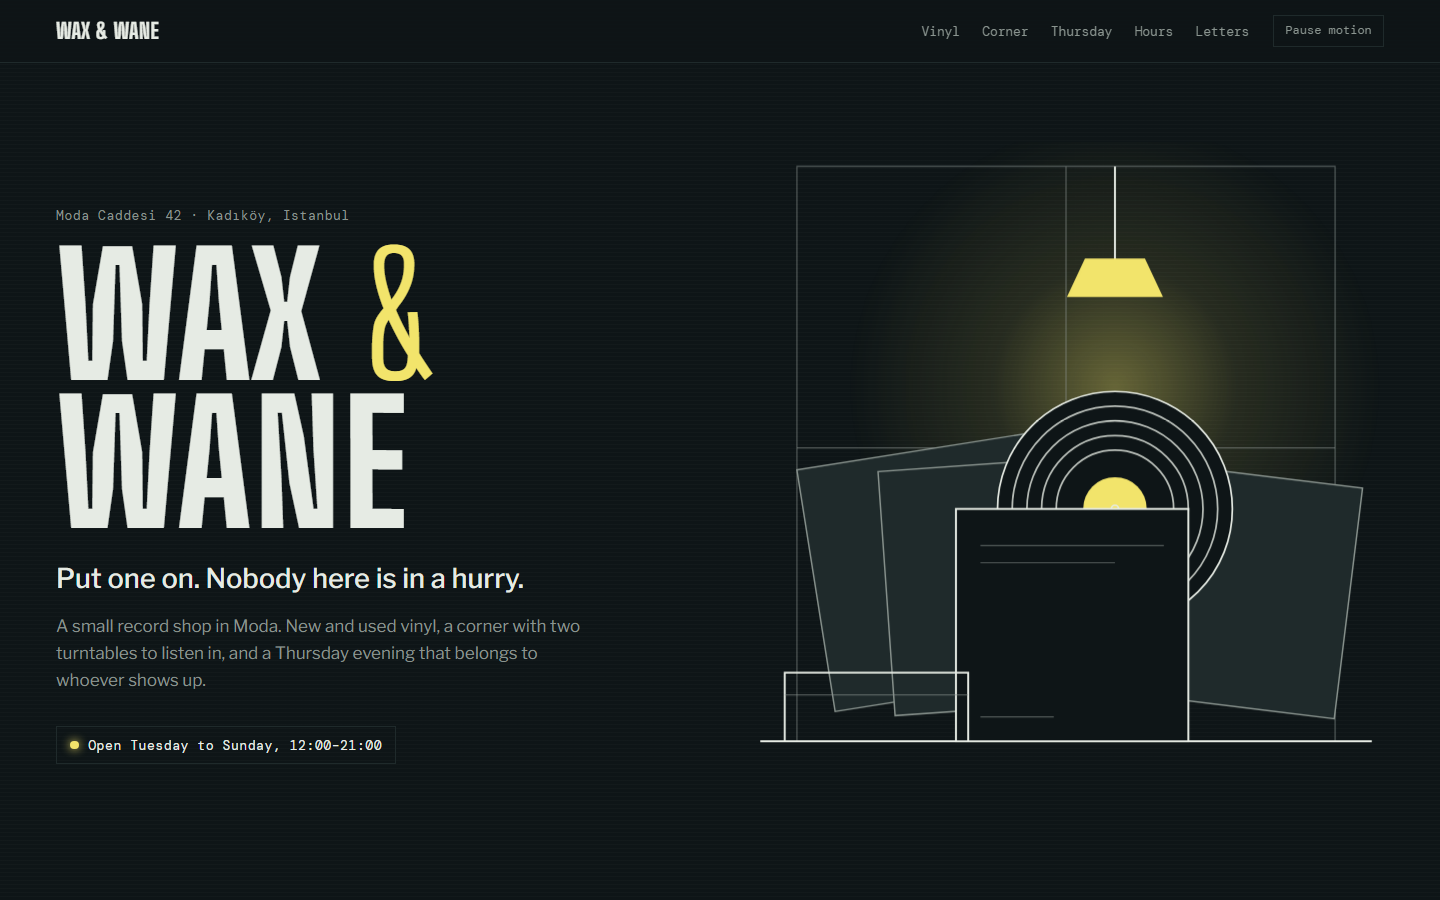Viewport: 1440px width, 900px height.
Task: Click the Moda Caddesi 42 address line
Action: click(202, 215)
